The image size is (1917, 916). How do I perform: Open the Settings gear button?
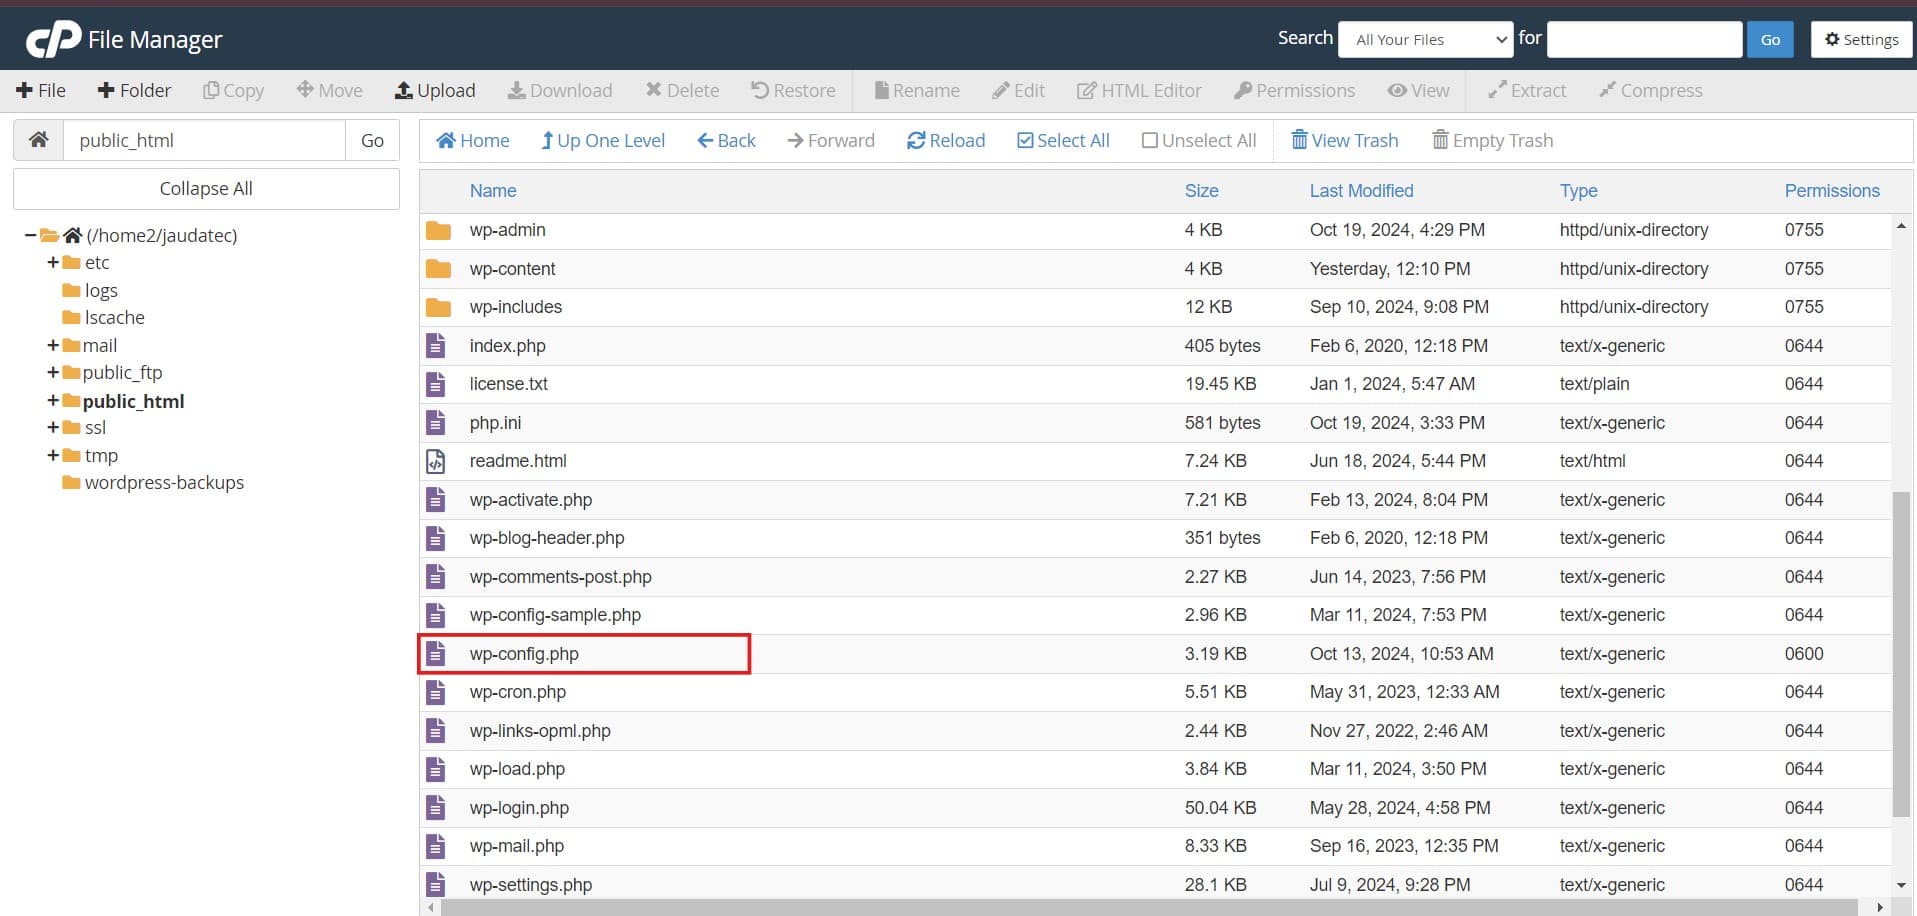(x=1861, y=39)
